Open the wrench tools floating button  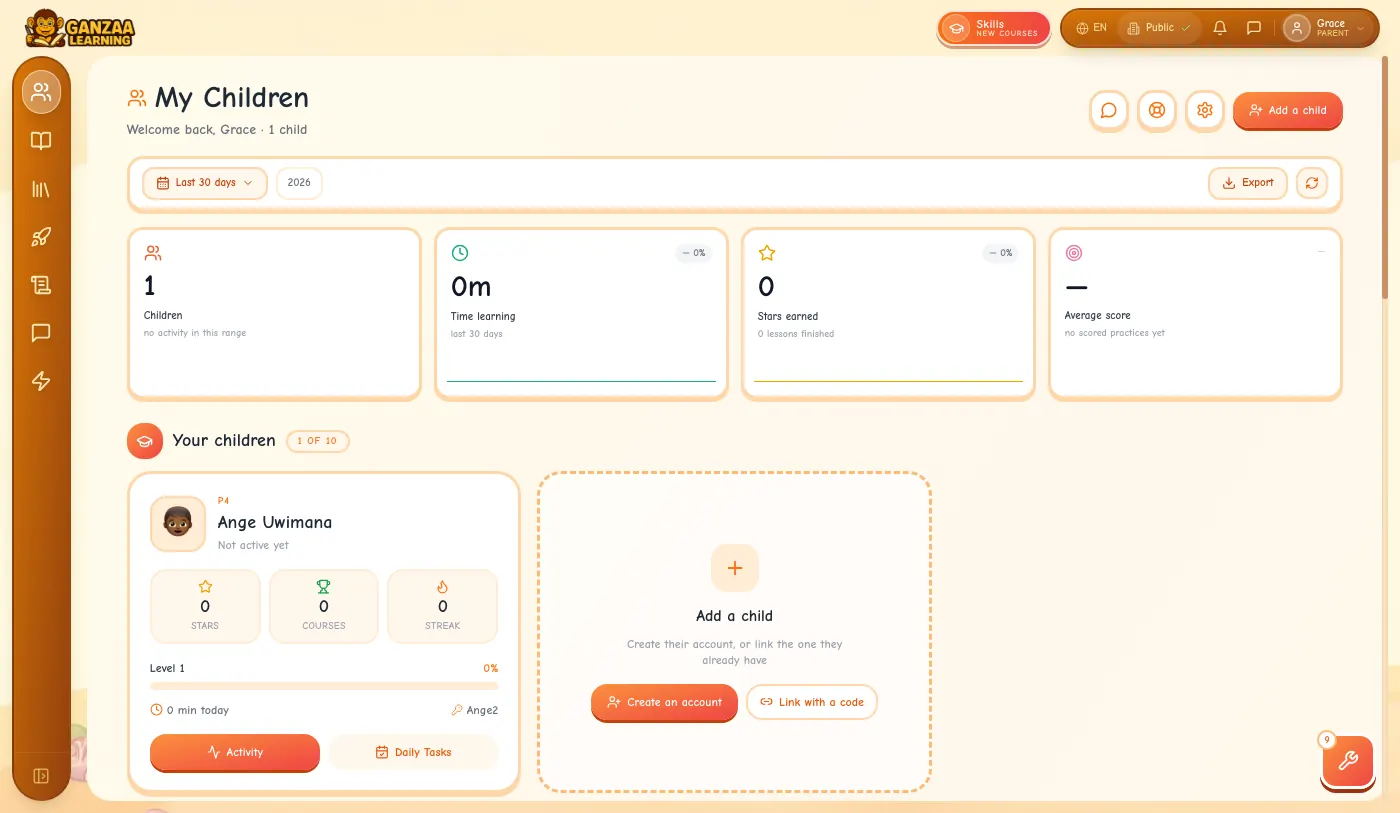[x=1348, y=762]
